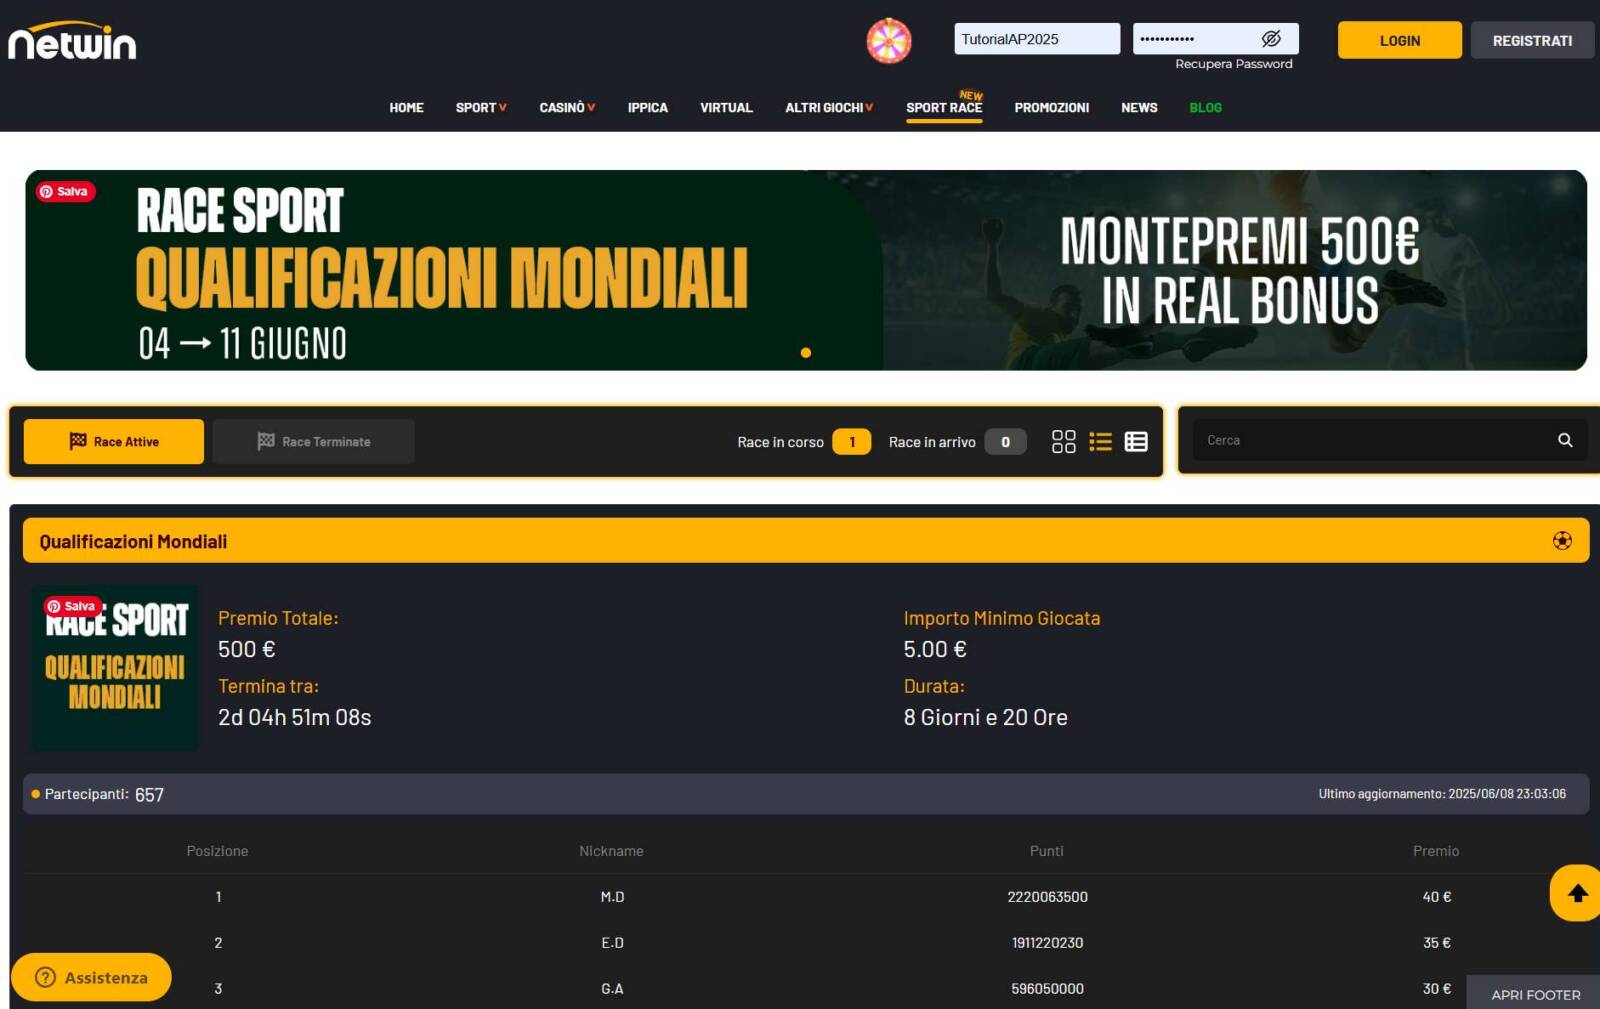Click the username field showing TutorialAP2025
The width and height of the screenshot is (1600, 1009).
[x=1036, y=39]
